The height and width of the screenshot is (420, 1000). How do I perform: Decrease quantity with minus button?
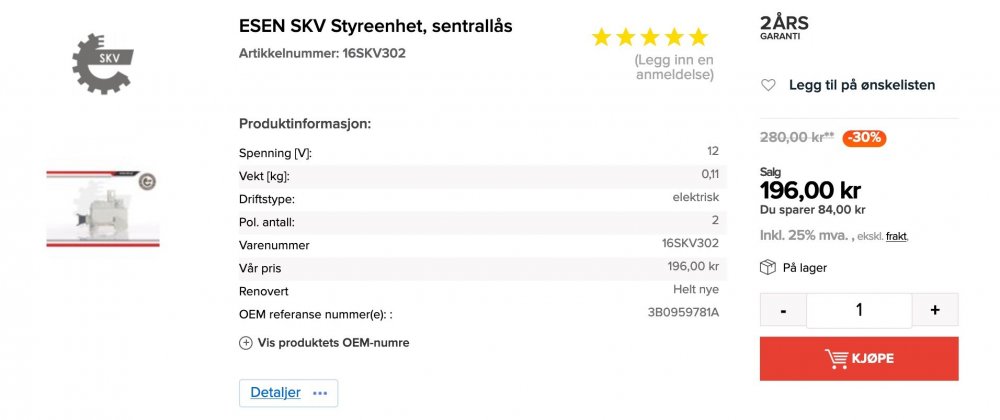pyautogui.click(x=783, y=310)
